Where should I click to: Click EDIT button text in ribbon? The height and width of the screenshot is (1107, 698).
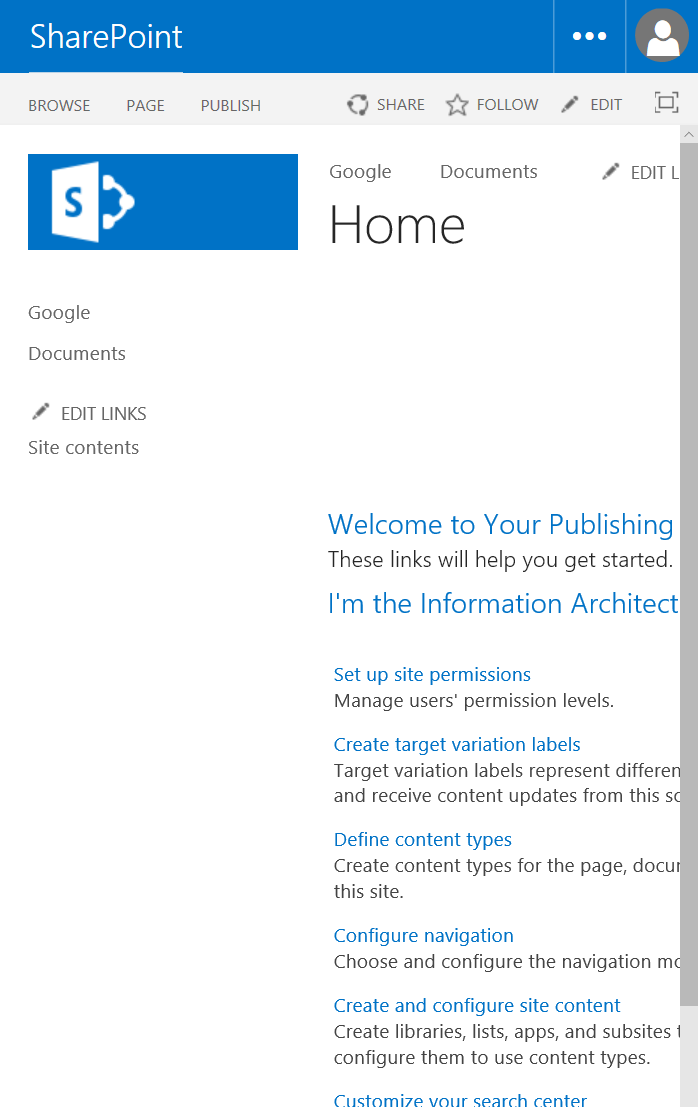(606, 104)
